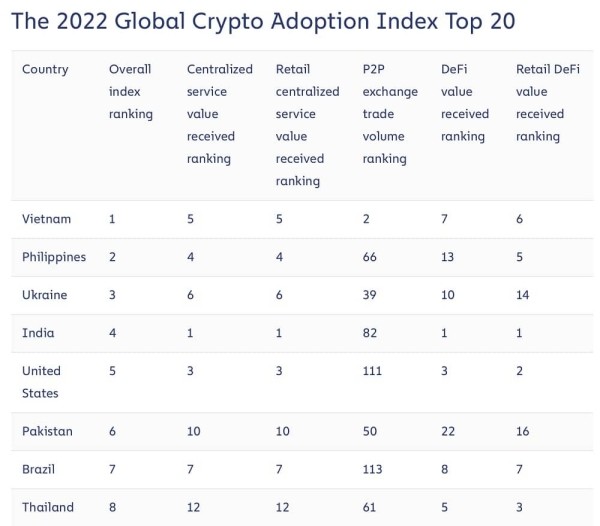Image resolution: width=600 pixels, height=526 pixels.
Task: Select the Country column header
Action: click(45, 69)
